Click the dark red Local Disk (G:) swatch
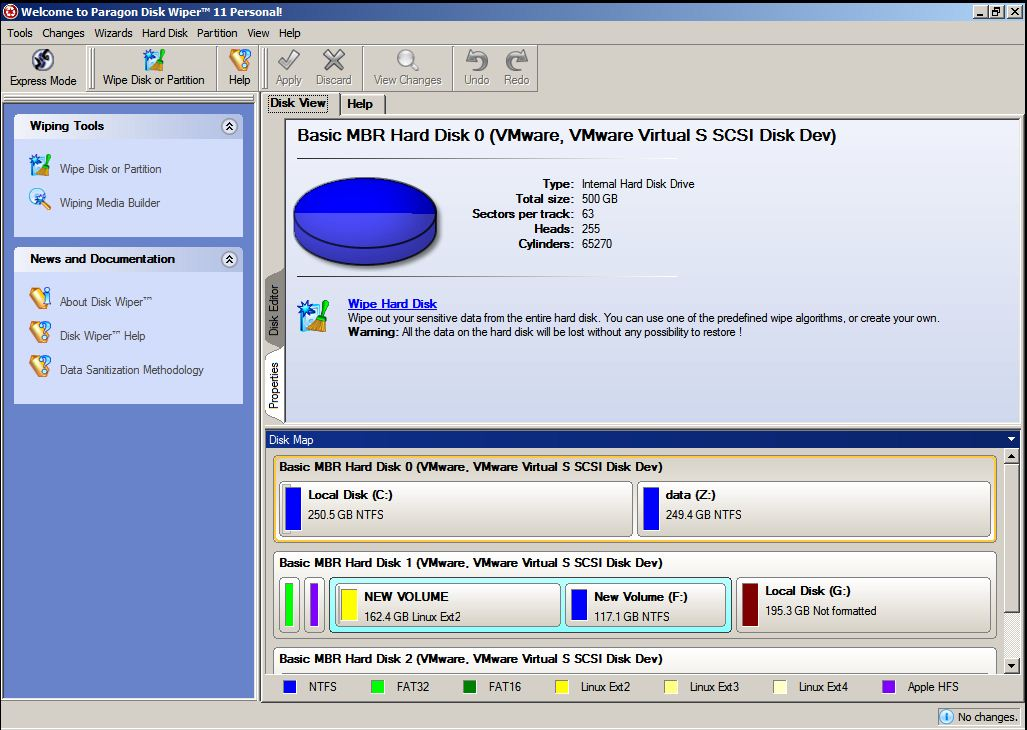The image size is (1027, 730). pyautogui.click(x=749, y=604)
